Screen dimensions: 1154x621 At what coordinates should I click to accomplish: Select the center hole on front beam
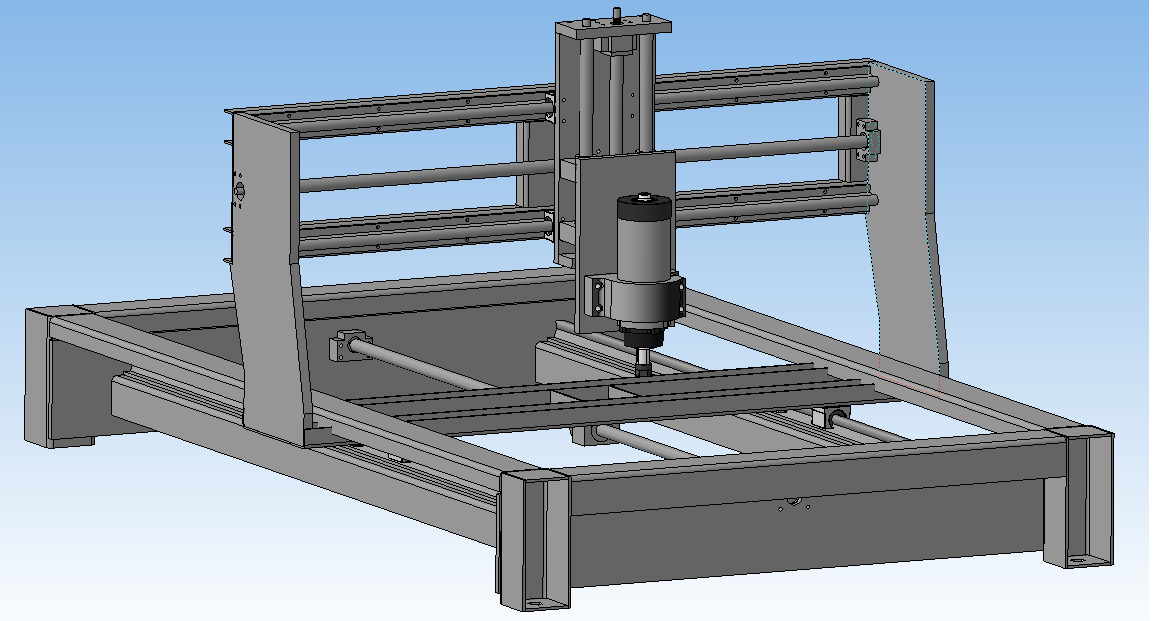point(793,503)
